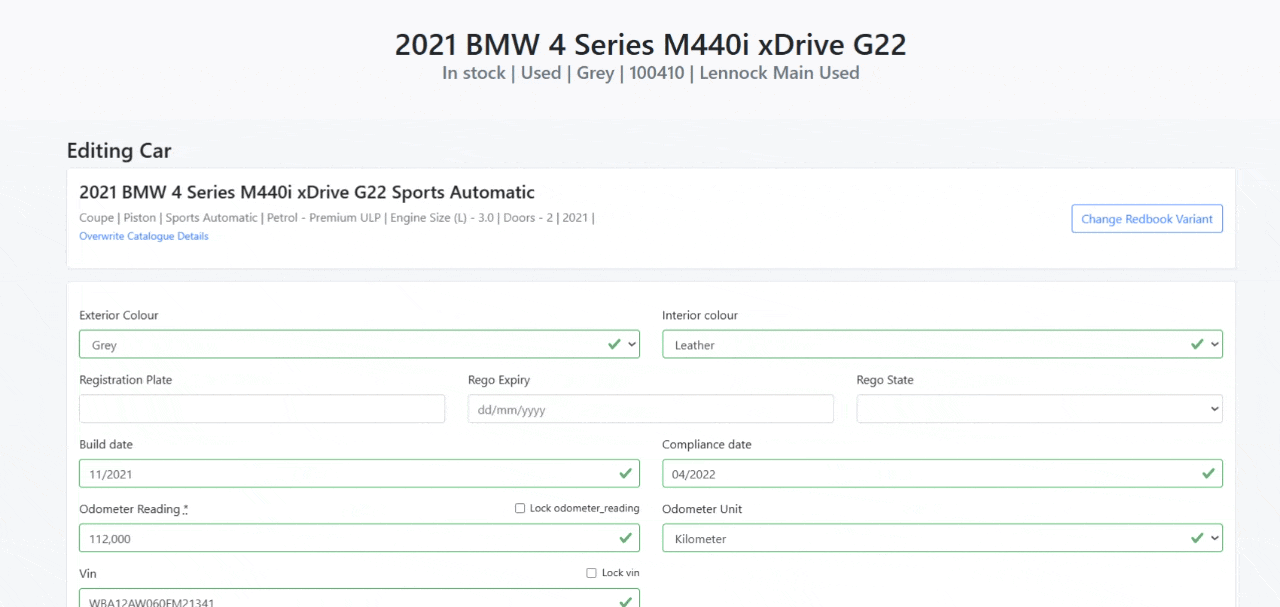Edit the Odometer Reading field
Screen dimensions: 1280x607
pyautogui.click(x=345, y=539)
